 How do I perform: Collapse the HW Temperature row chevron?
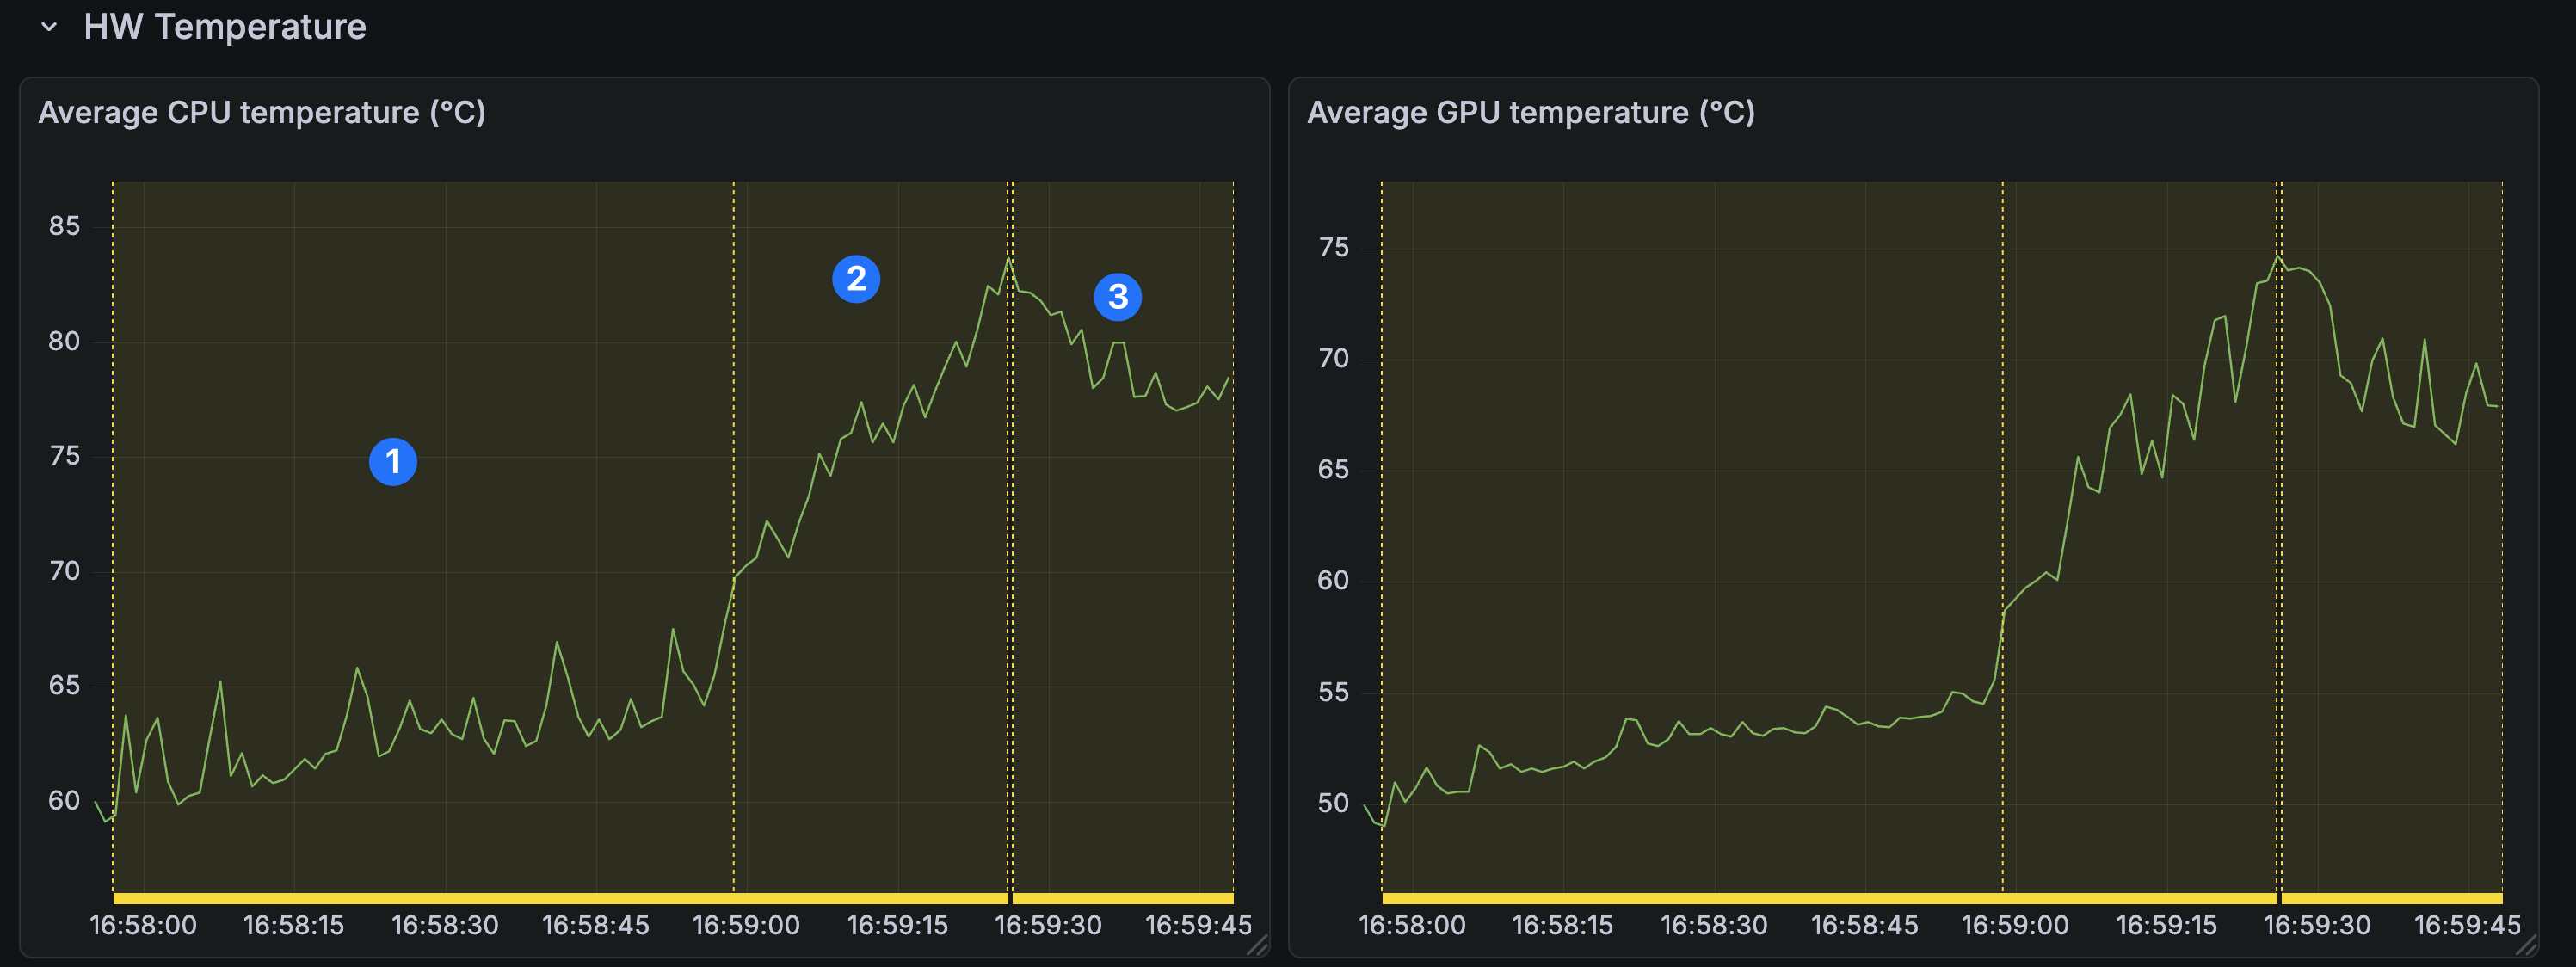click(49, 27)
